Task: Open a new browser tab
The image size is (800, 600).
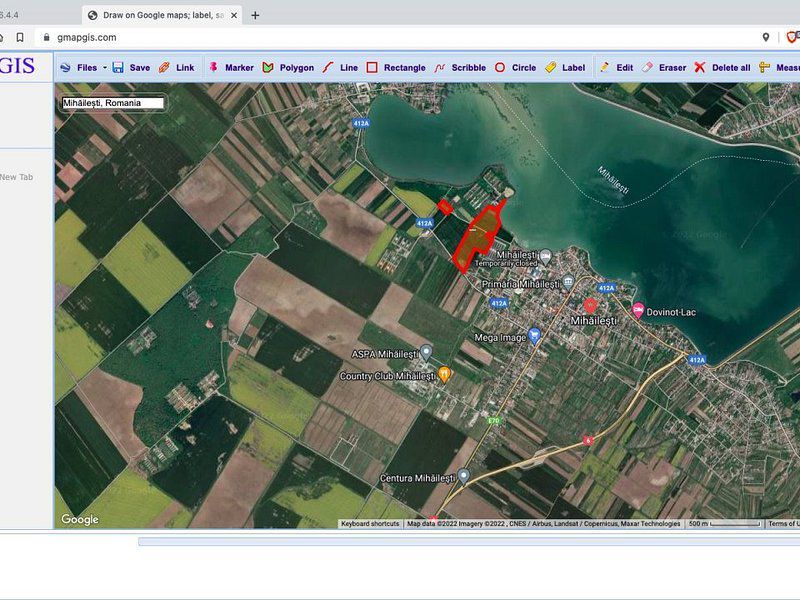Action: pos(255,15)
